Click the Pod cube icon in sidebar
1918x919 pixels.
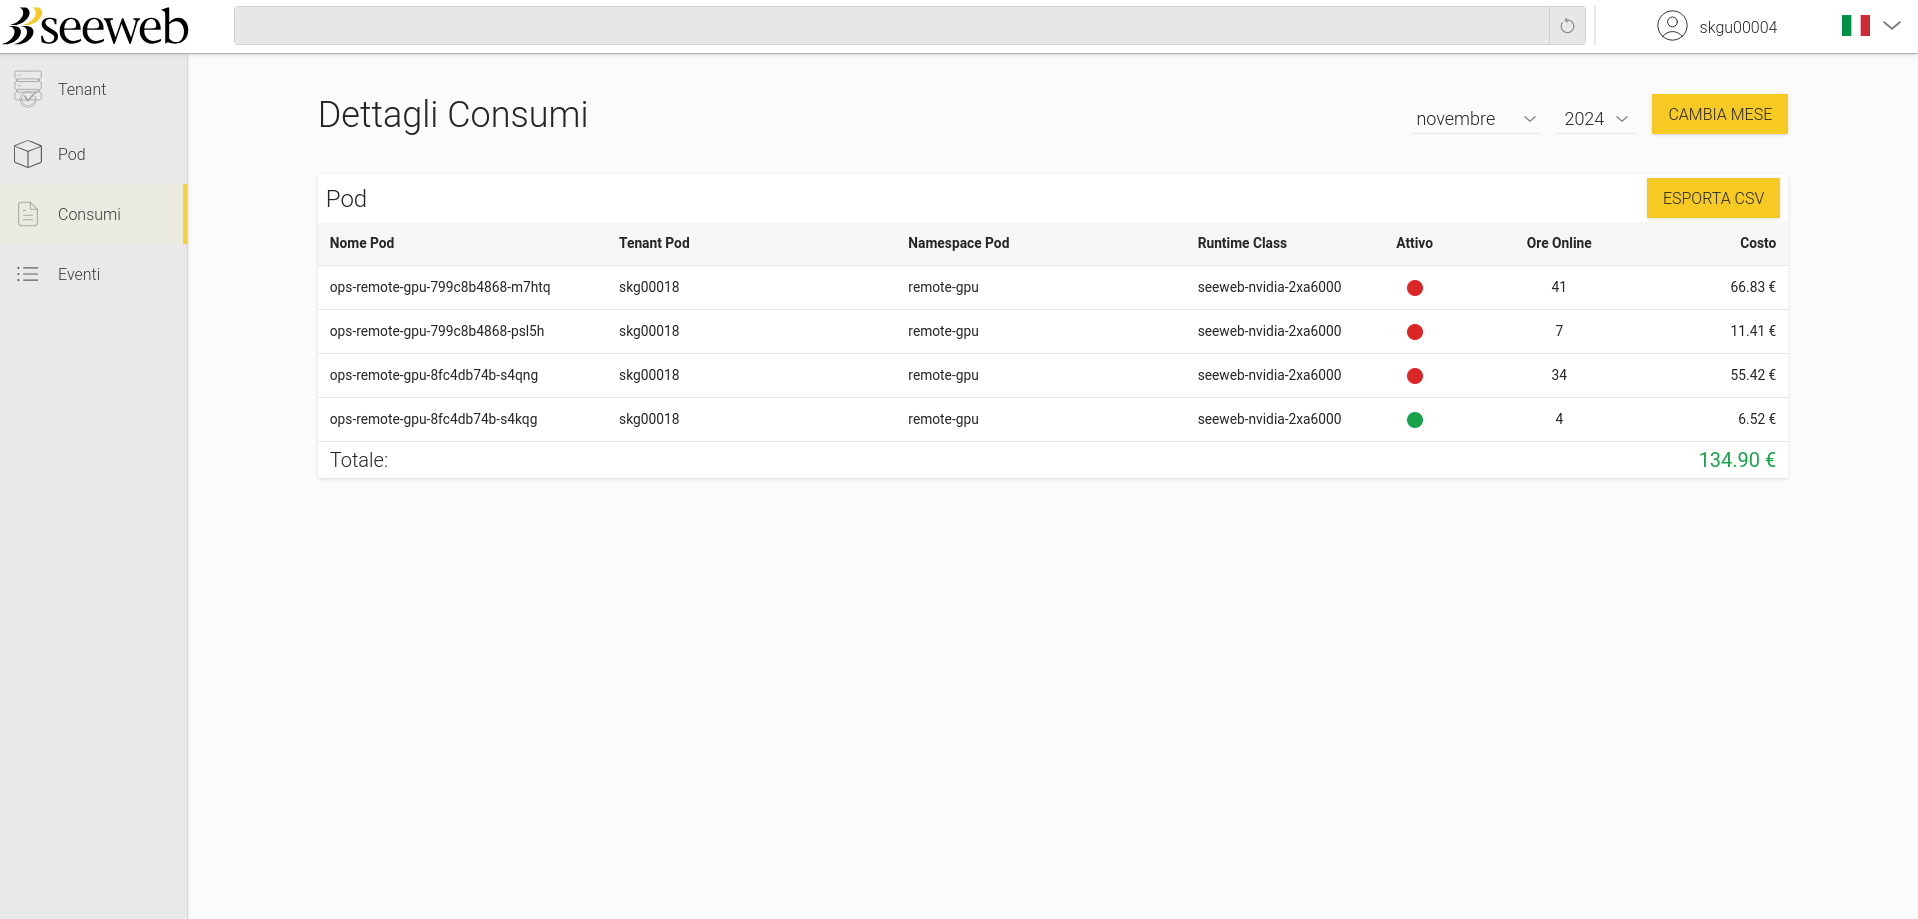coord(28,154)
